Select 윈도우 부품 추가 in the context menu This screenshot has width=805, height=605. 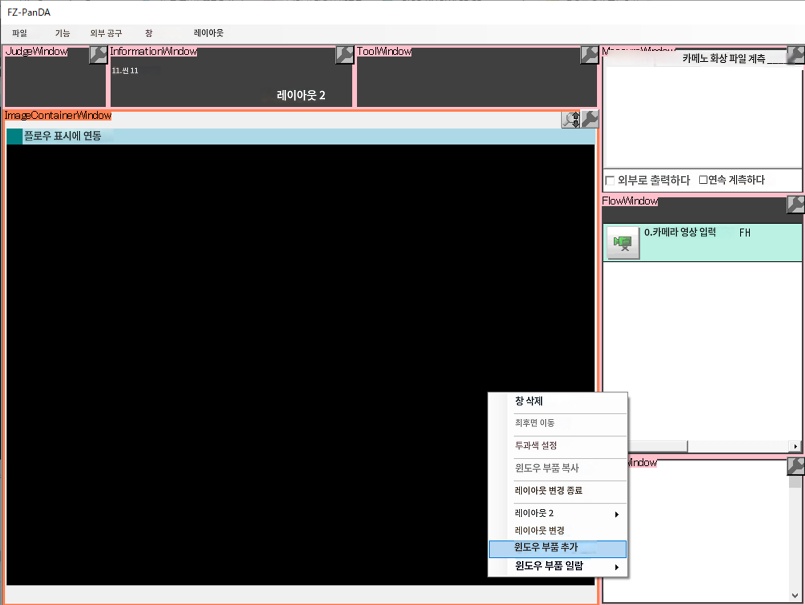[x=558, y=548]
